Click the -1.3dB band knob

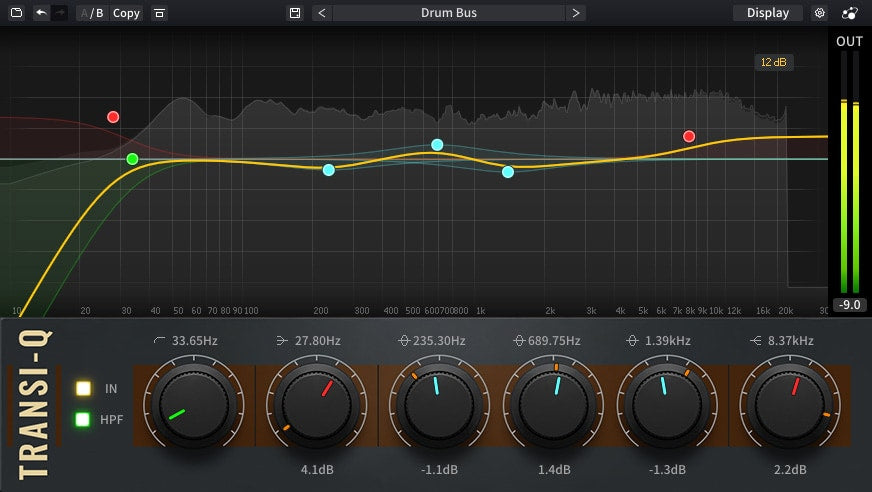(x=667, y=405)
